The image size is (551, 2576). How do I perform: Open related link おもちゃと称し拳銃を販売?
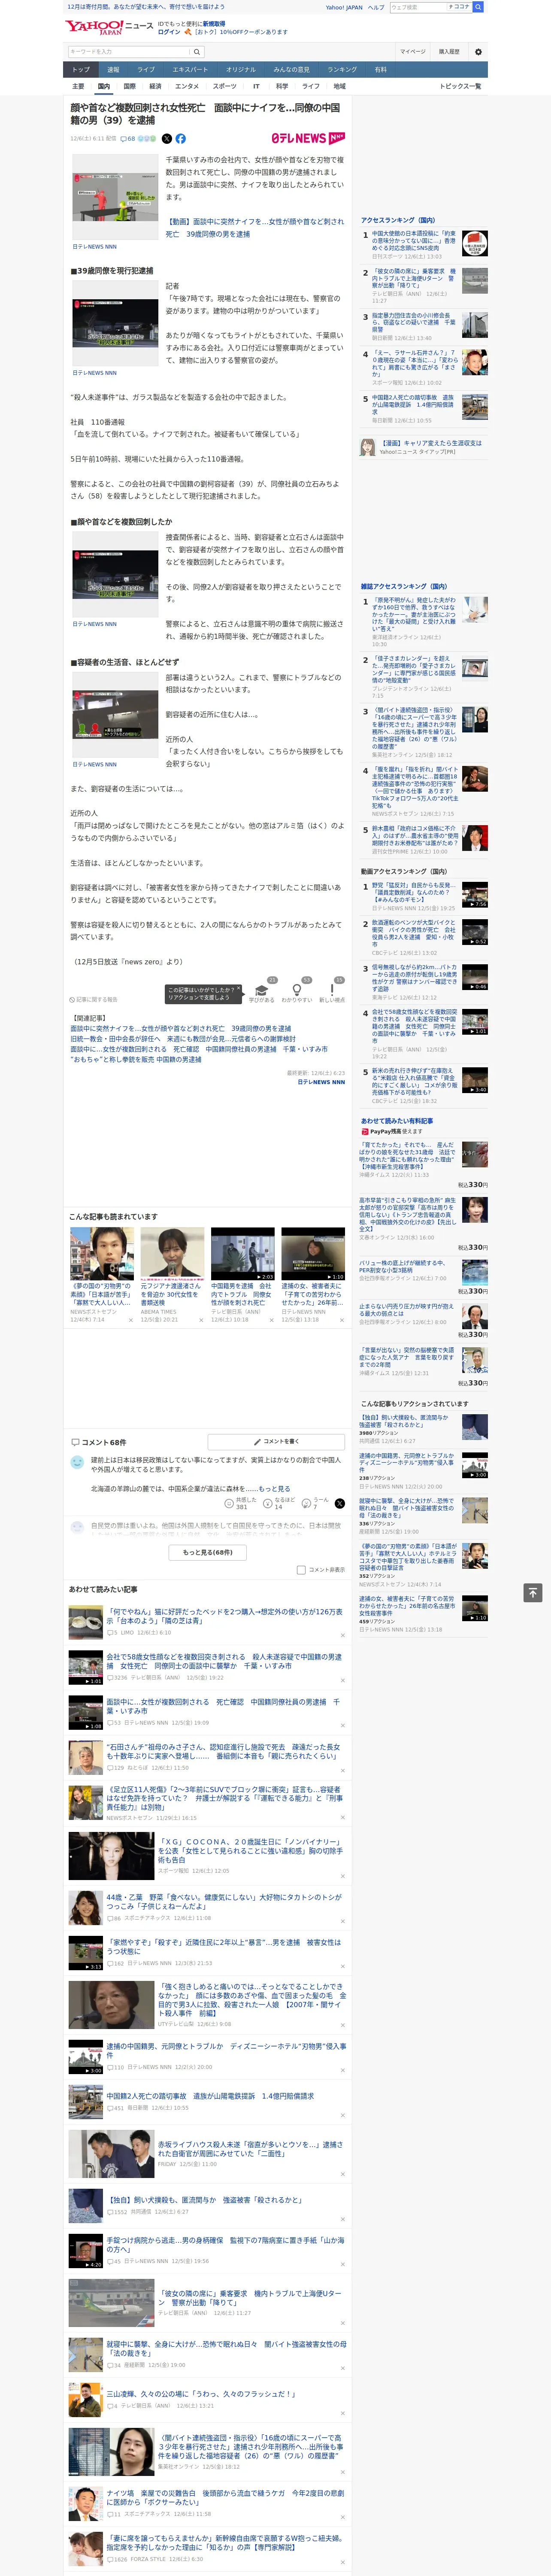(x=136, y=1059)
